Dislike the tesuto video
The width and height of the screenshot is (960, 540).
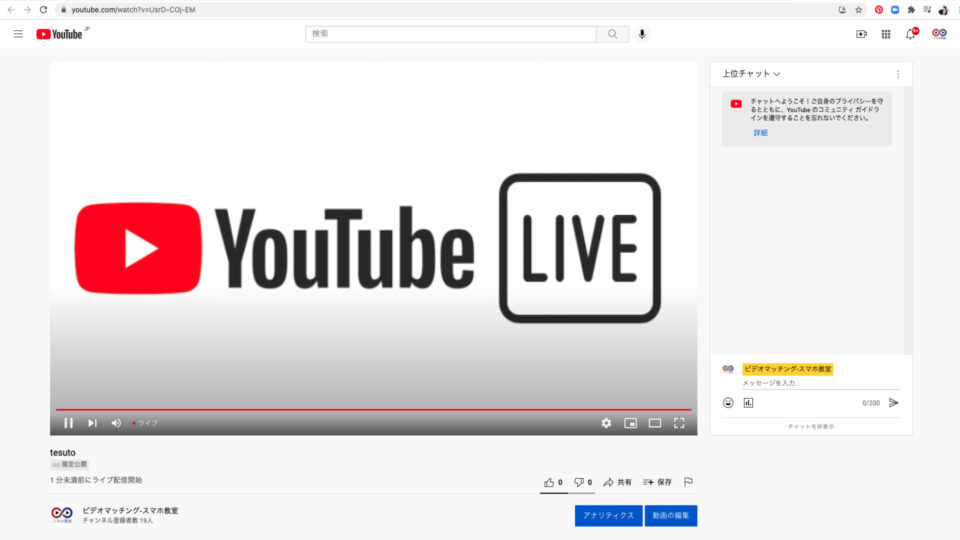pyautogui.click(x=583, y=482)
